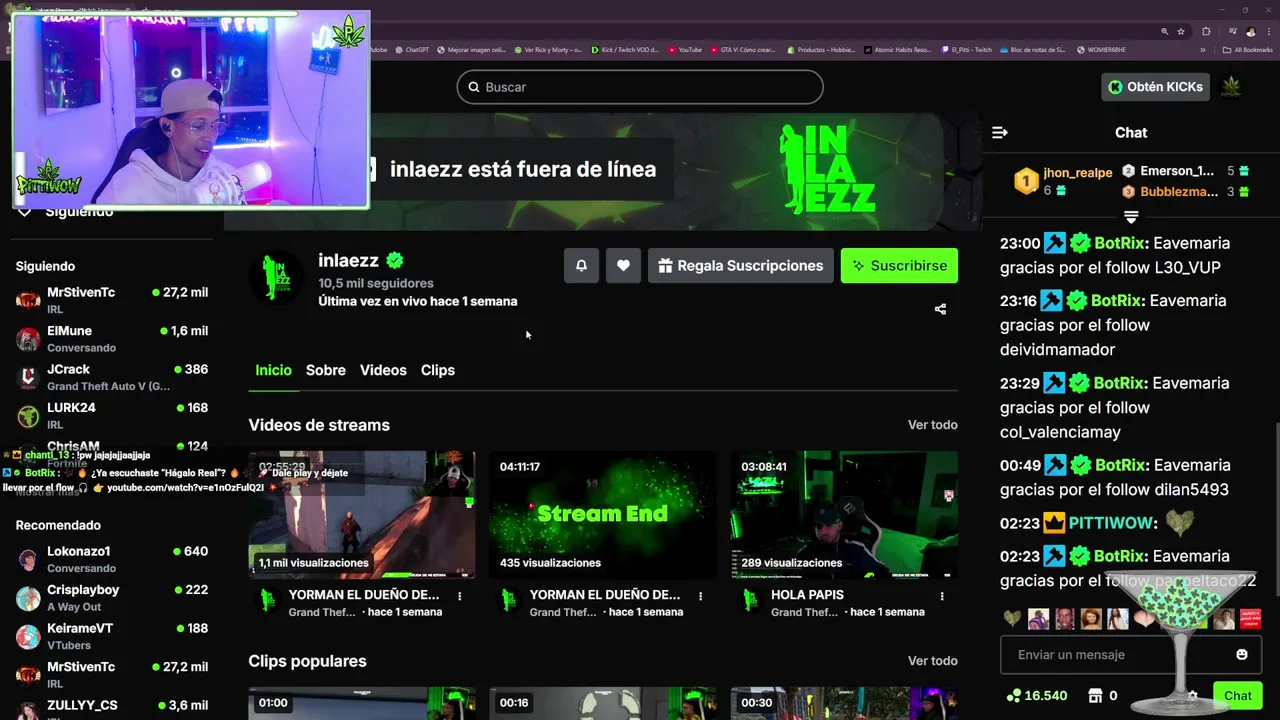Open options menu for the HOLA PAPIS video

point(942,596)
